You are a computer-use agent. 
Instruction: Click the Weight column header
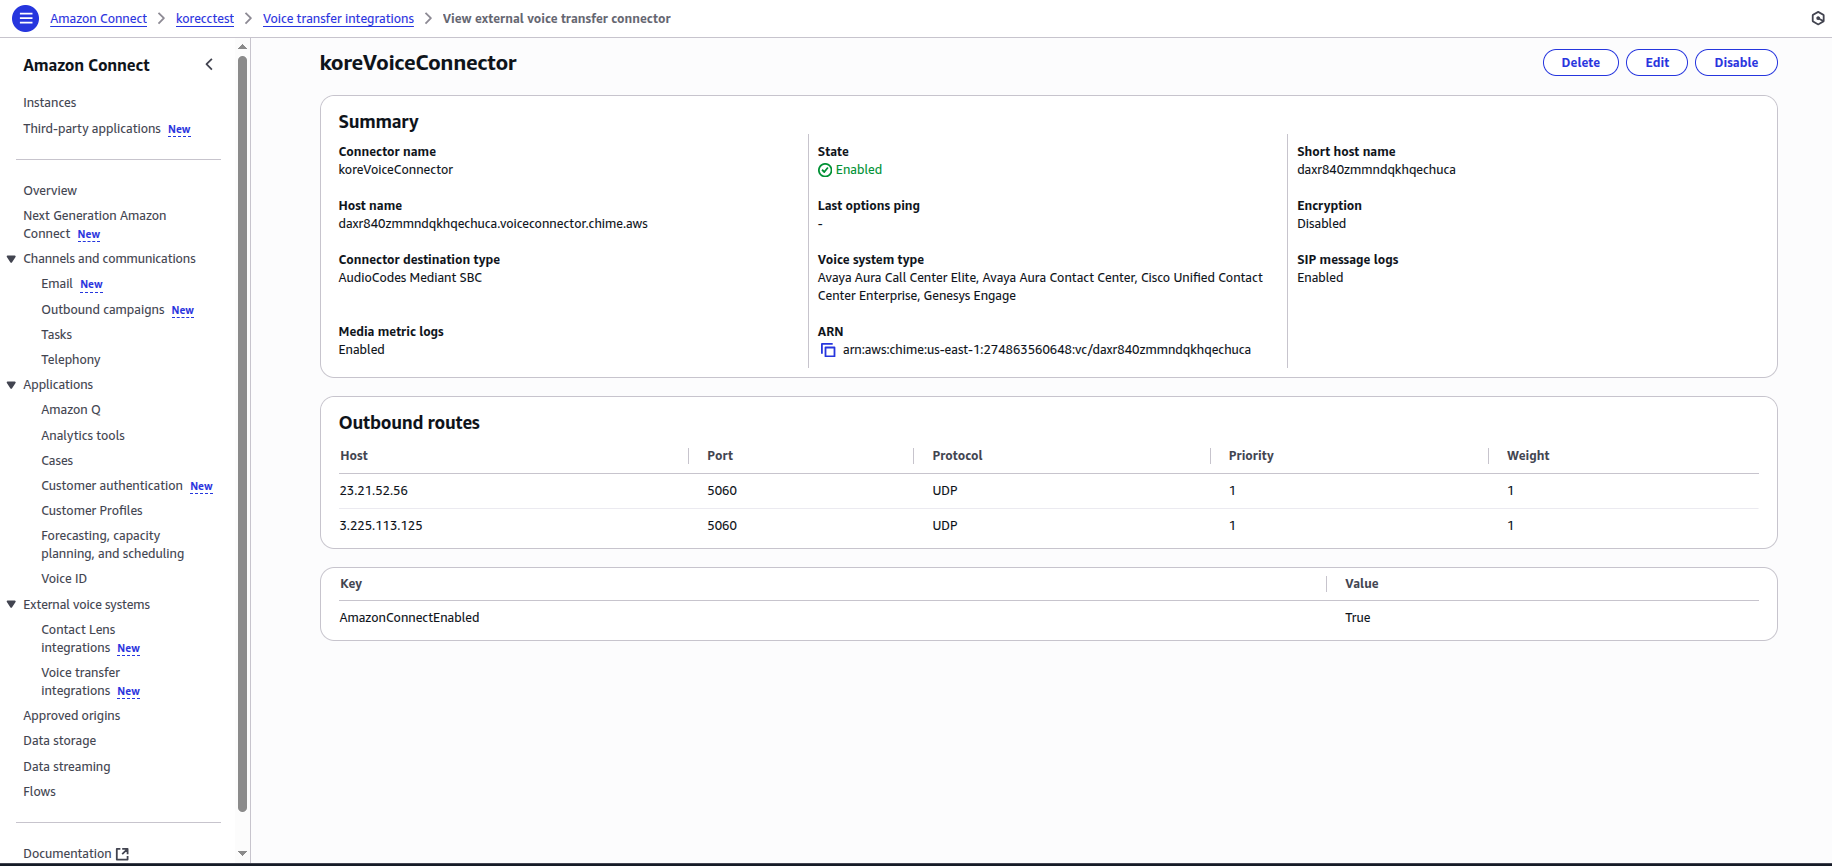click(x=1528, y=456)
